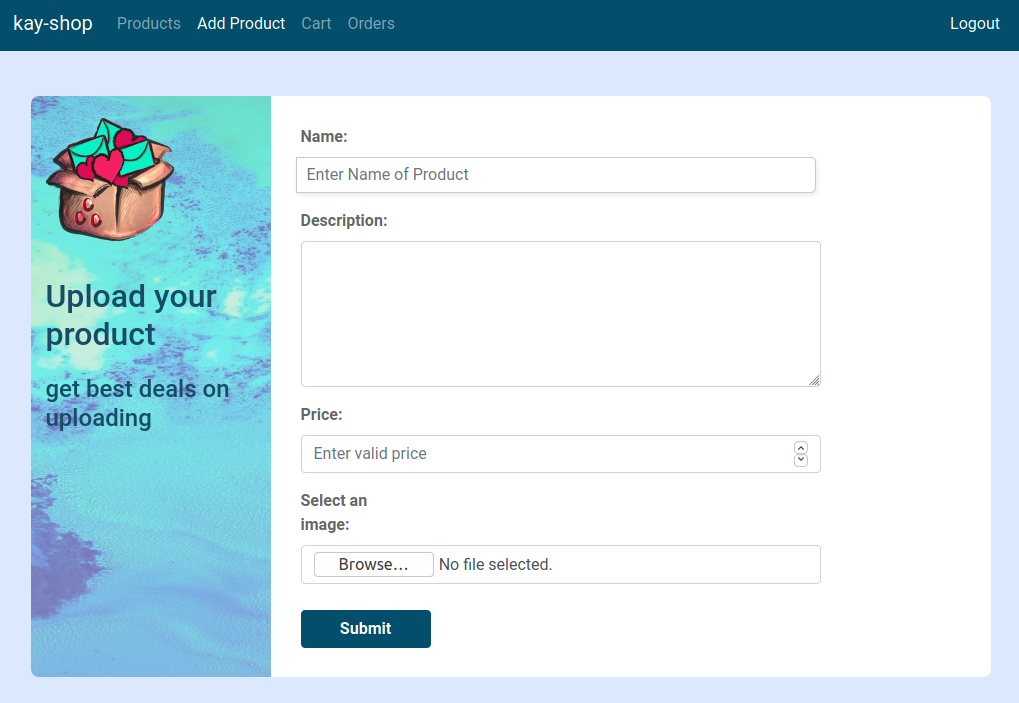1019x703 pixels.
Task: Select the Add Product nav item
Action: tap(241, 23)
